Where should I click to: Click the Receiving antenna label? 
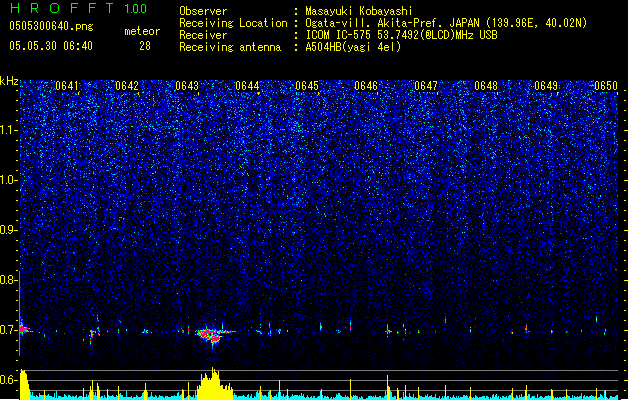(x=230, y=47)
